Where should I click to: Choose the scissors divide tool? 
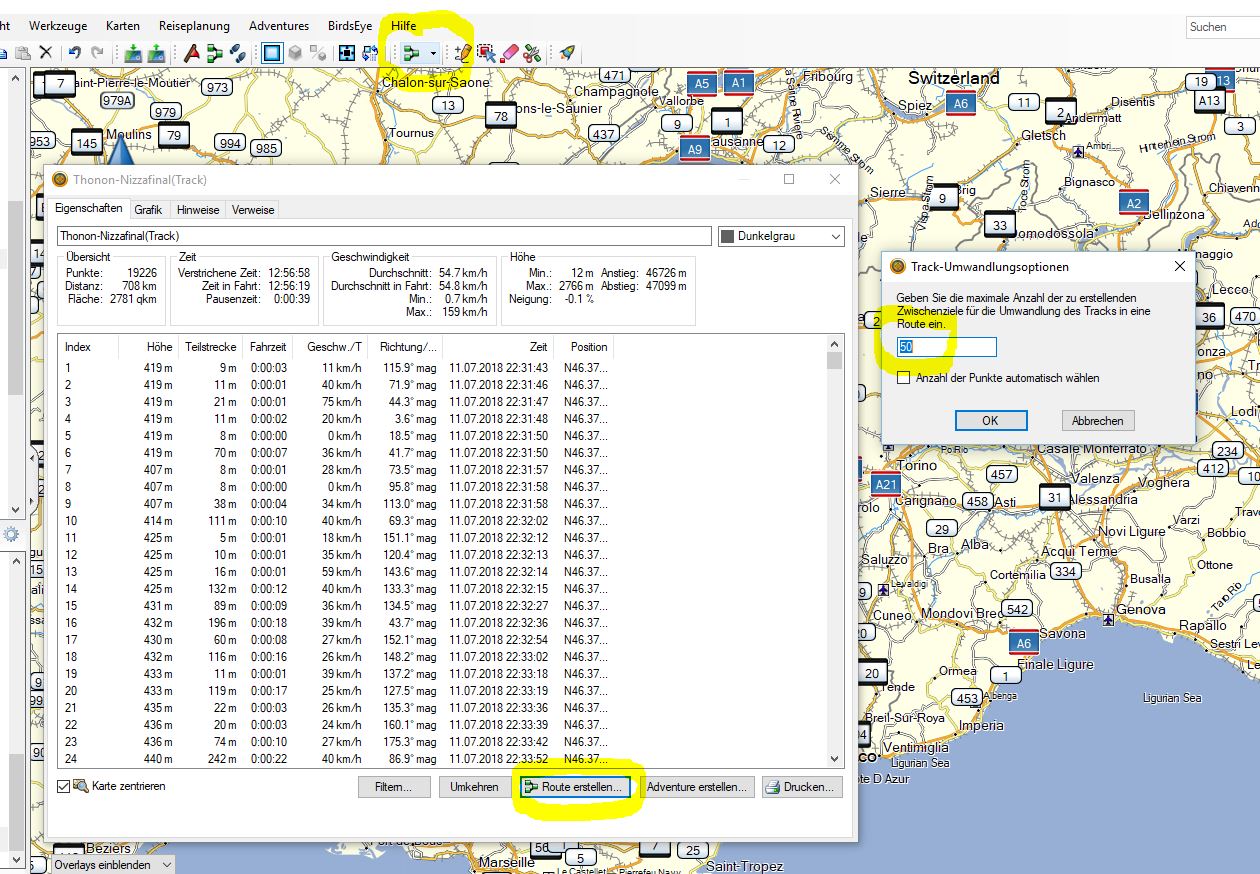click(533, 53)
